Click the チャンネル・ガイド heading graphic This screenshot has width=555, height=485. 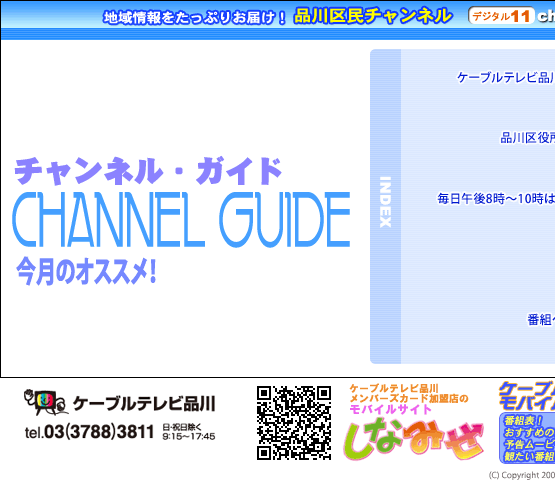coord(148,171)
